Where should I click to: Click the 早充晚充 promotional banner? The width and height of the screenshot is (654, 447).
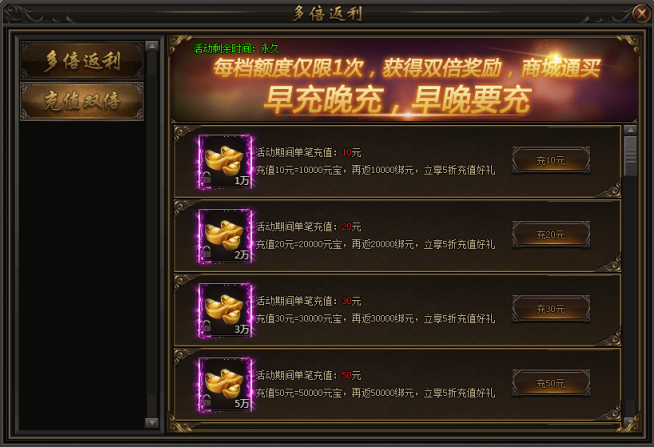tap(403, 79)
